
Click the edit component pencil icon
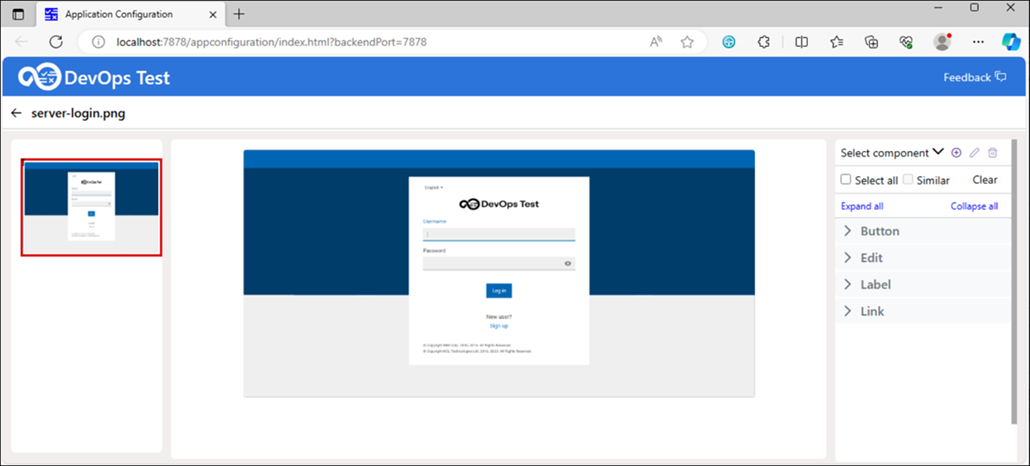pyautogui.click(x=975, y=152)
